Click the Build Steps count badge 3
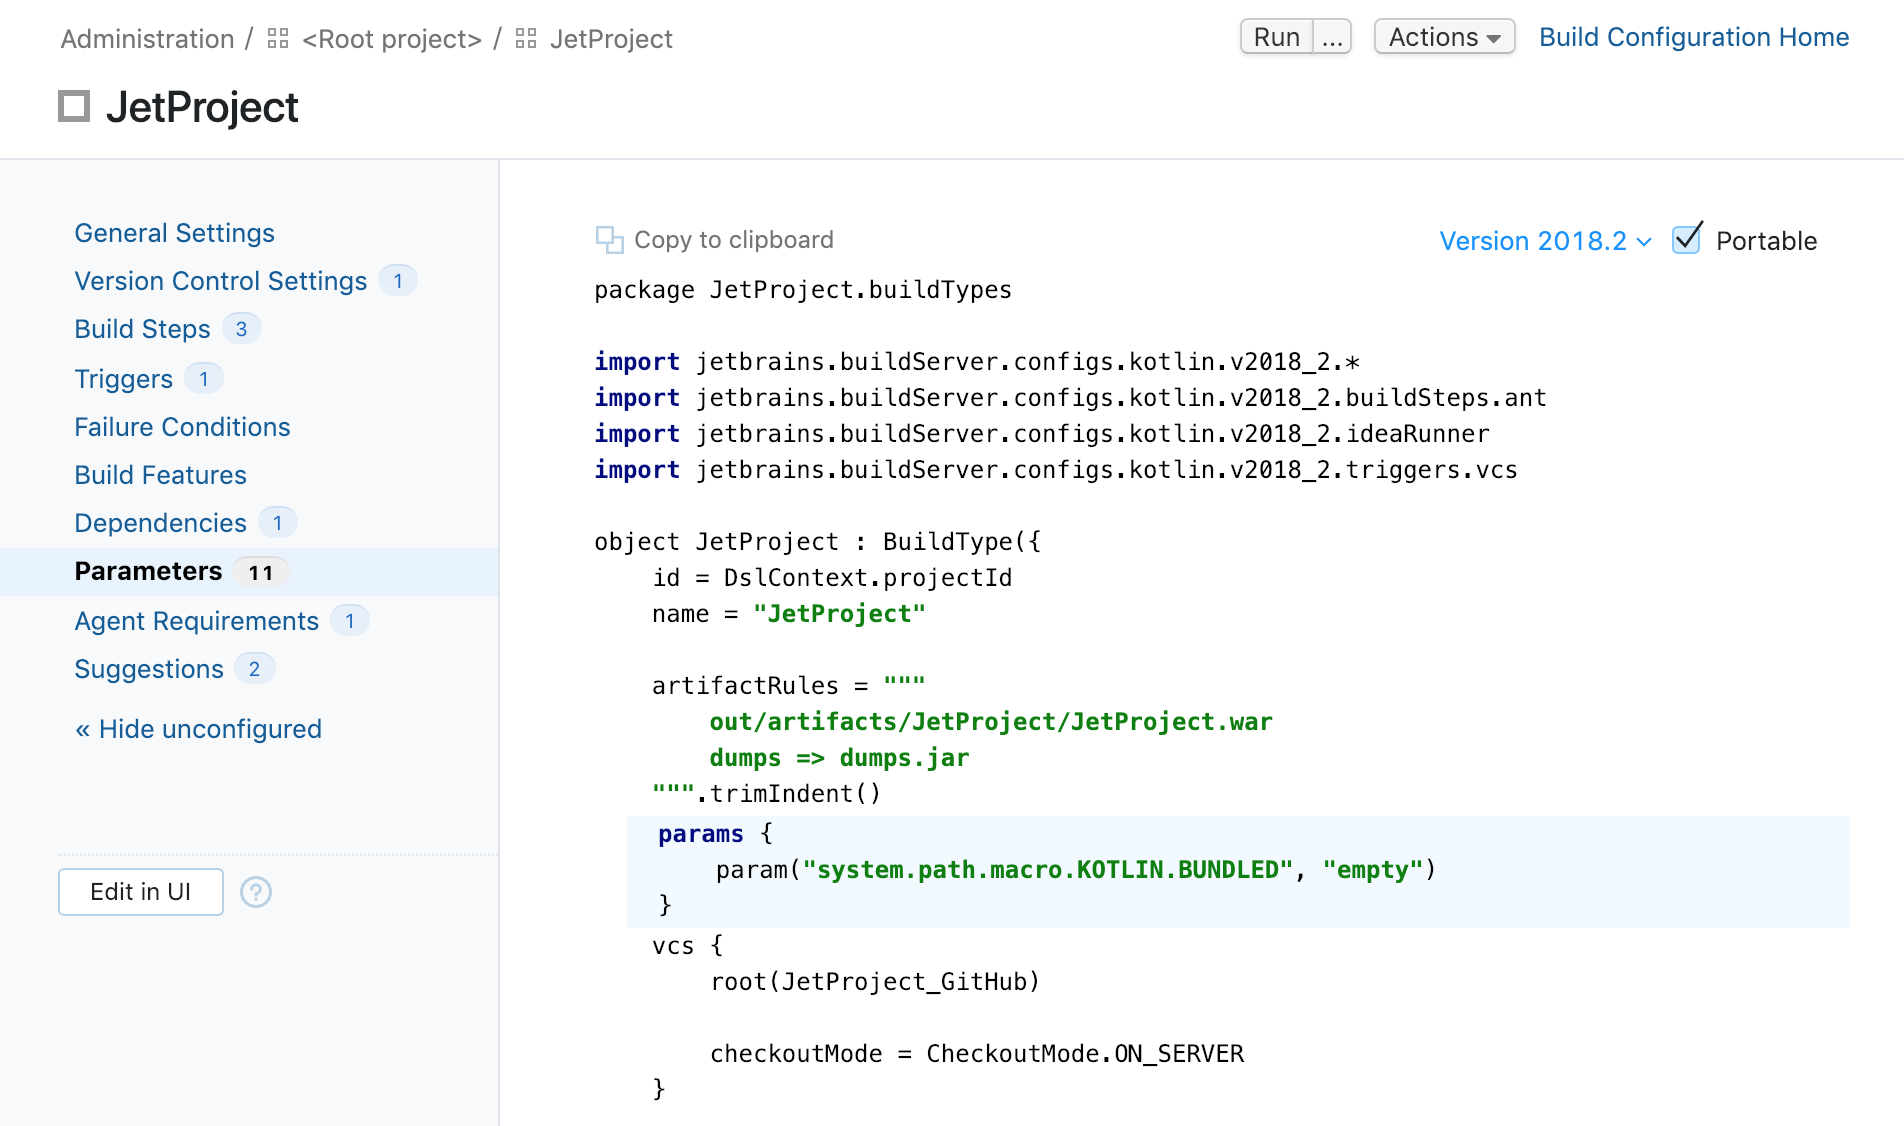The height and width of the screenshot is (1126, 1904). [x=241, y=329]
